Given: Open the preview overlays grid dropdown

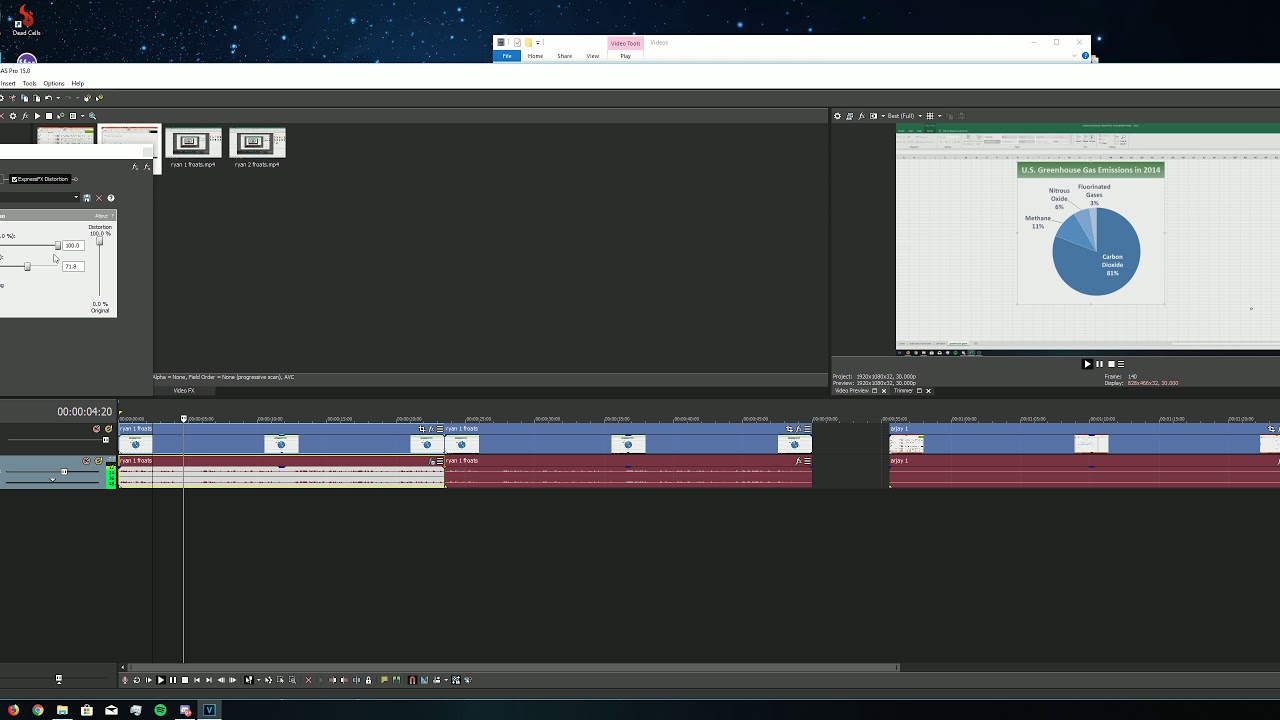Looking at the screenshot, I should 940,116.
